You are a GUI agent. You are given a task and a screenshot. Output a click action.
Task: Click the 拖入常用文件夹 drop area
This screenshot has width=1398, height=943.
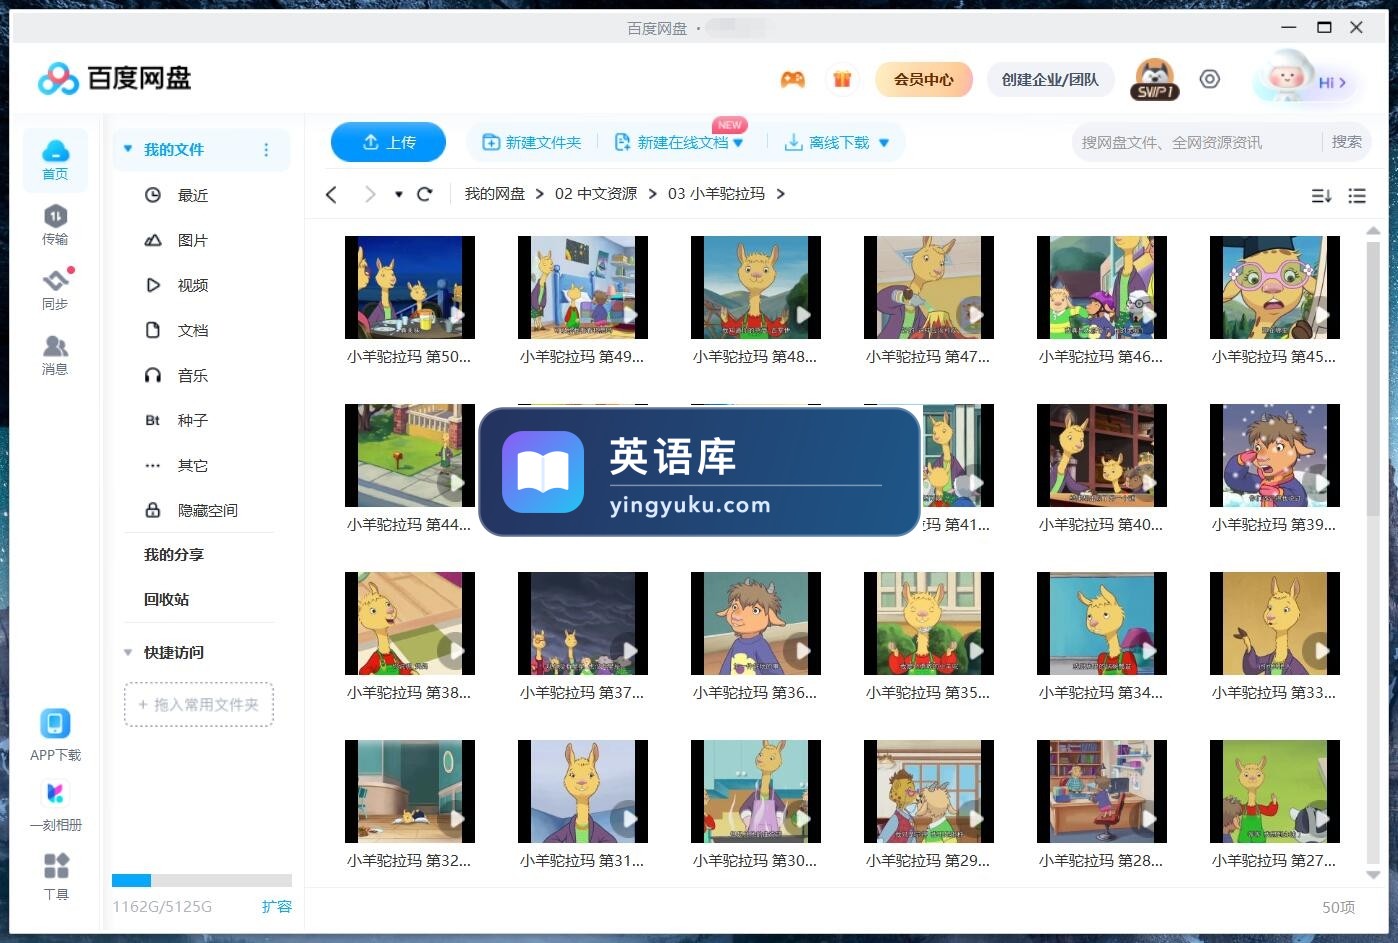click(x=199, y=704)
